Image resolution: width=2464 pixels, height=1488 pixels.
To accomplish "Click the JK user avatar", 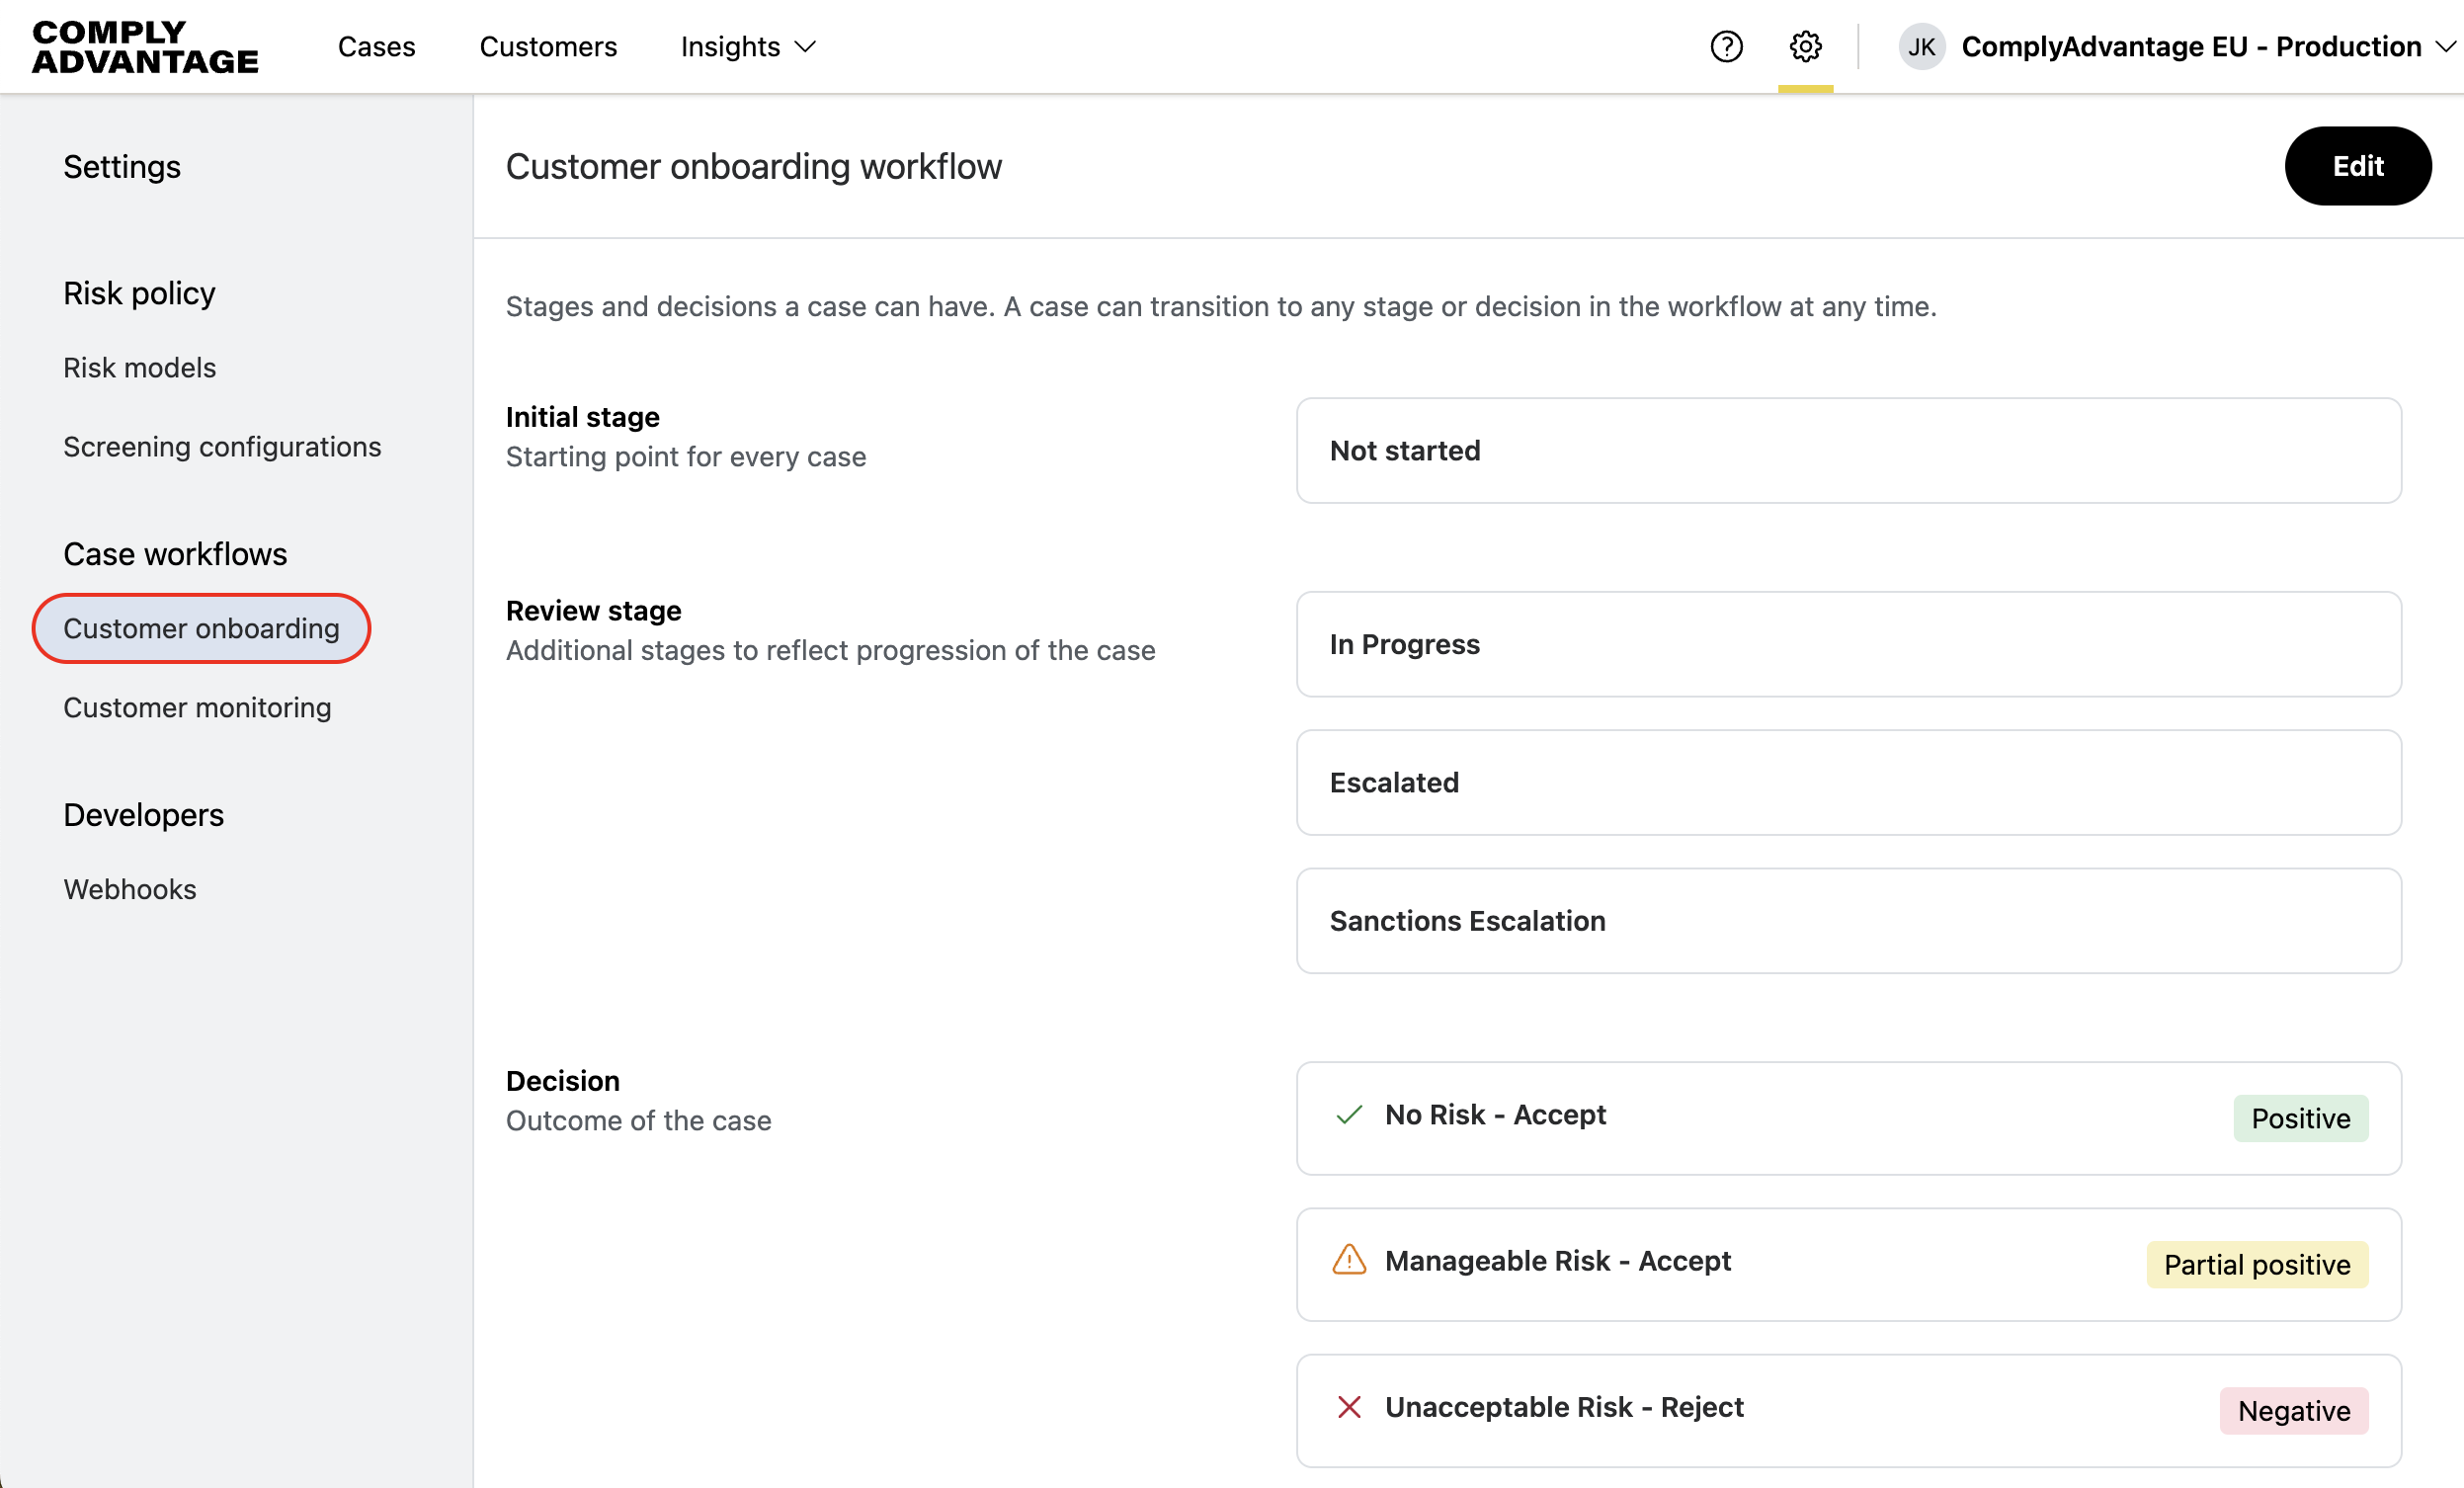I will [1920, 46].
